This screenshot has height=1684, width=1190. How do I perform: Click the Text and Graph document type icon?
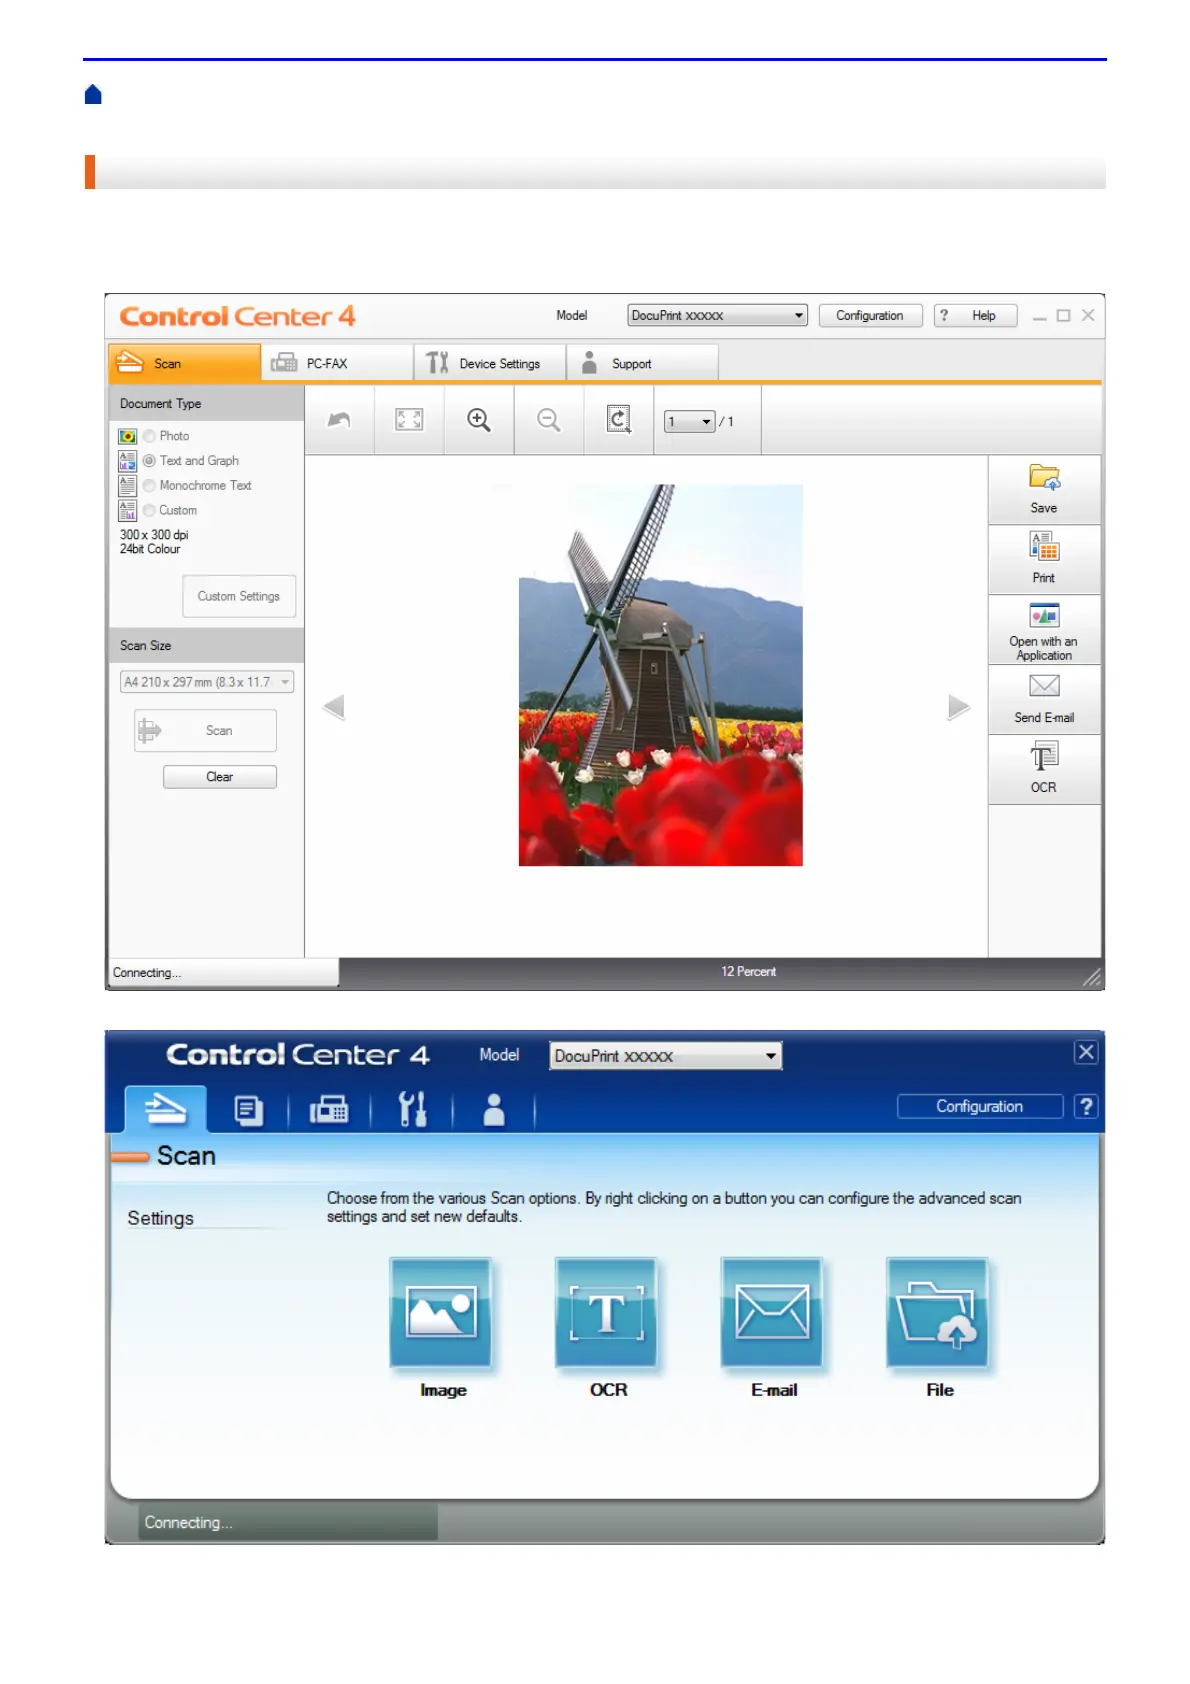pyautogui.click(x=127, y=461)
